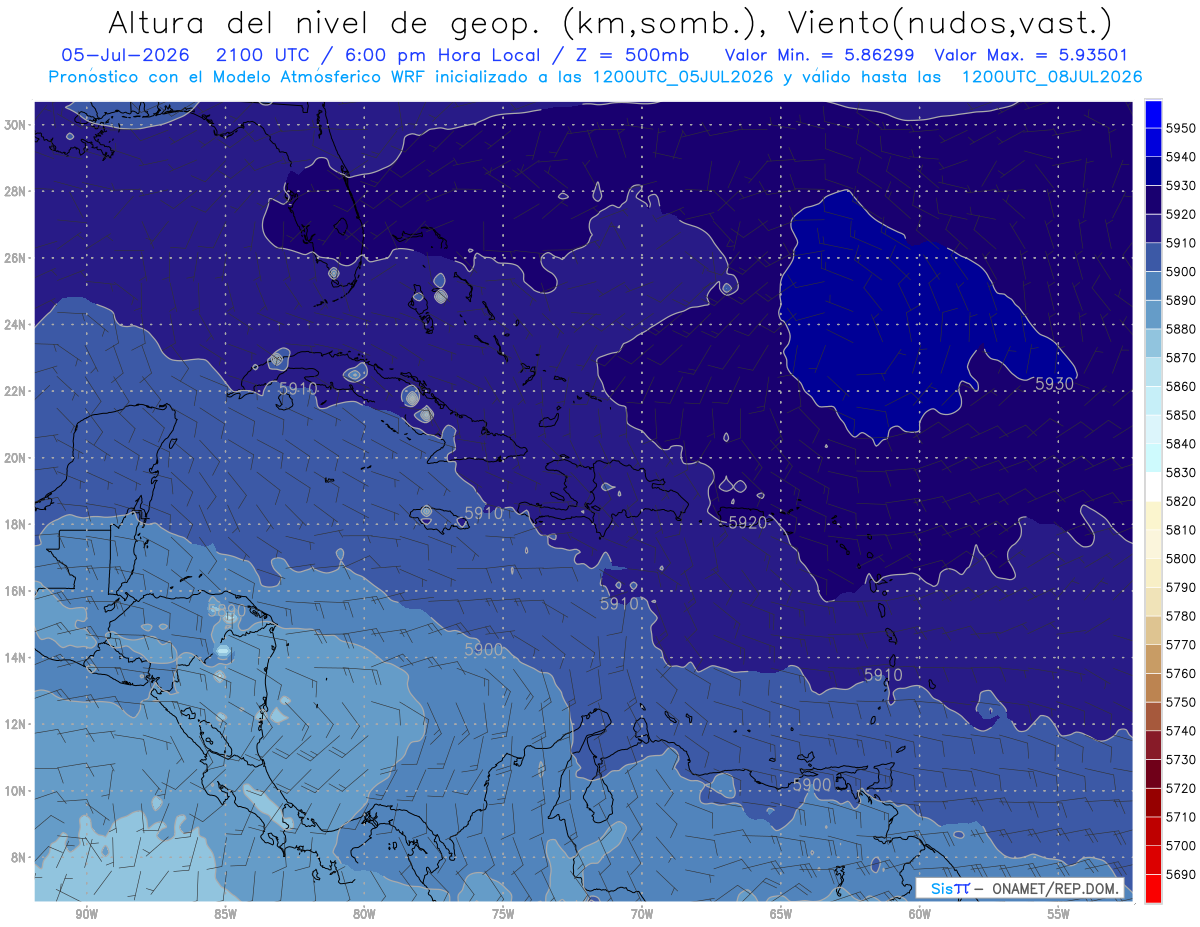Click the '2100 UTC / 6:00 pm Hora Local' time text
Screen dimensions: 1200x927
coord(381,55)
